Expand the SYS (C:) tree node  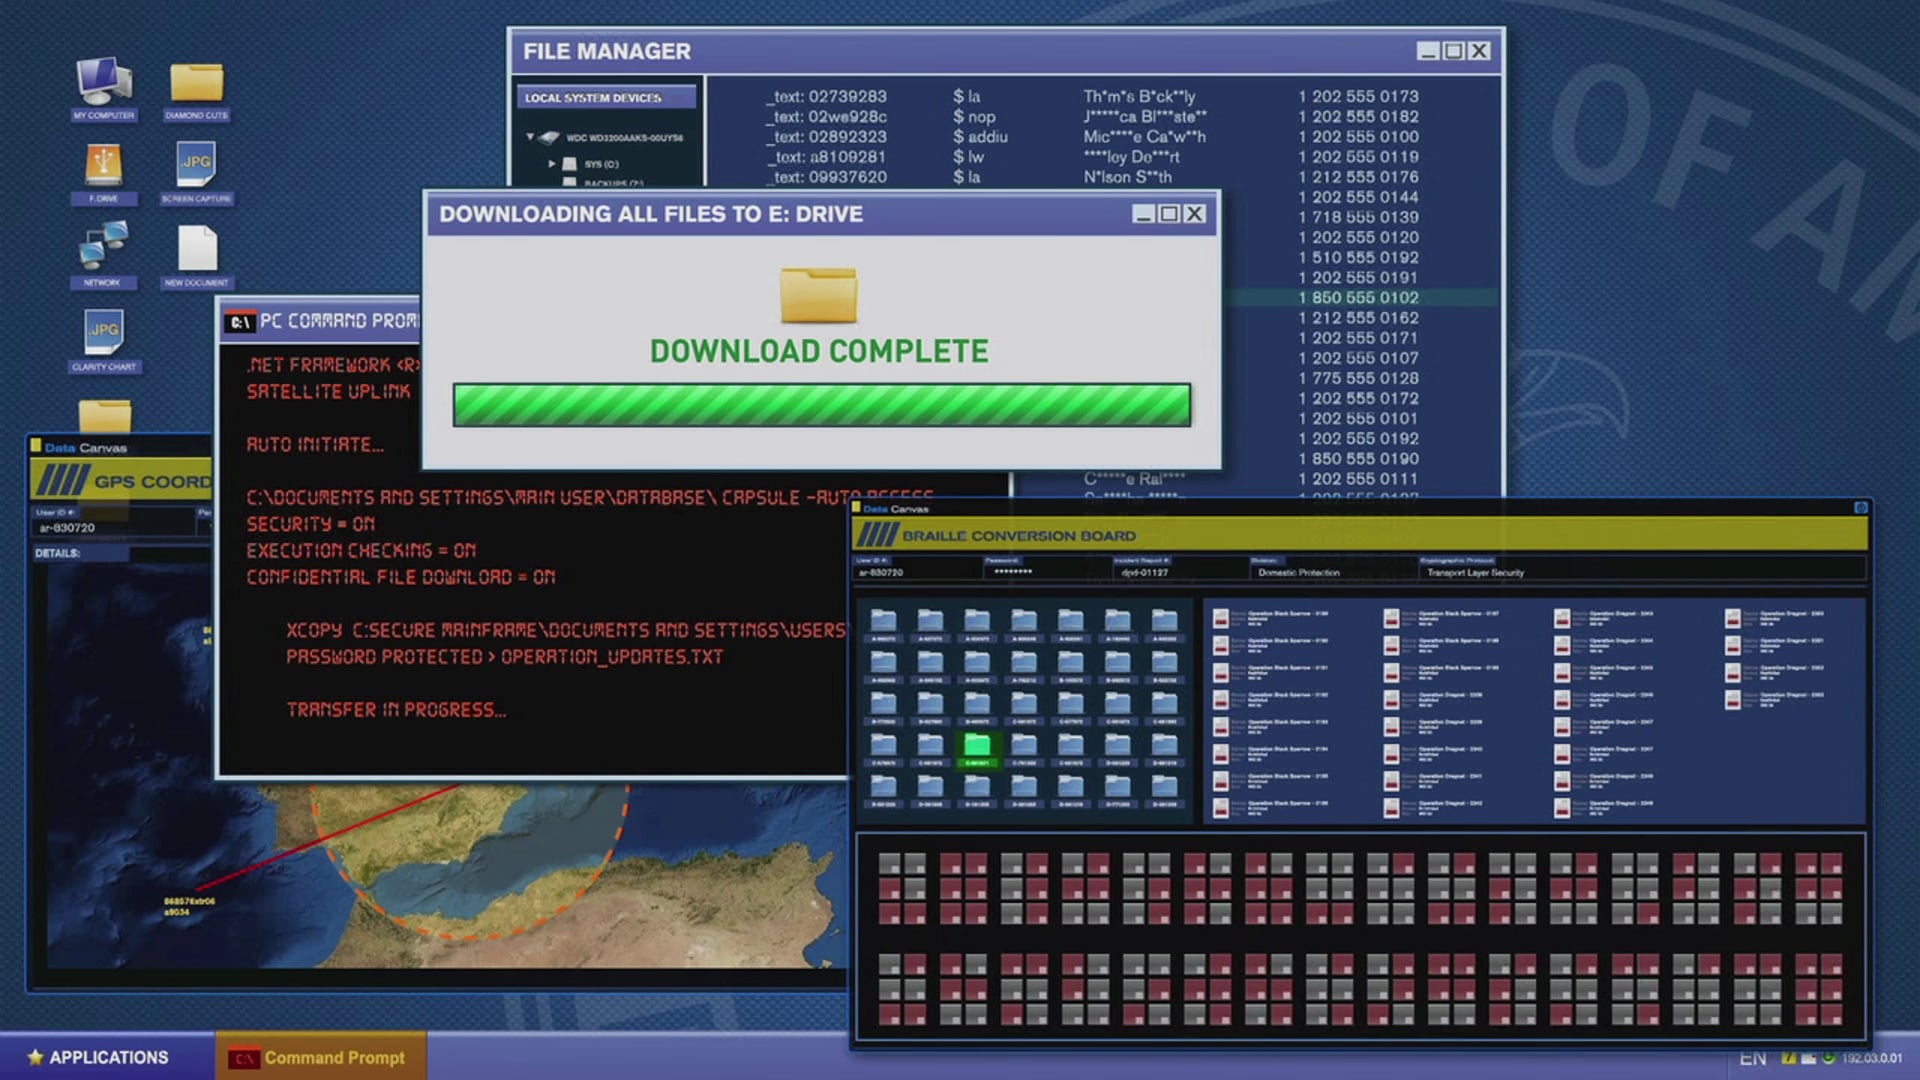point(551,163)
